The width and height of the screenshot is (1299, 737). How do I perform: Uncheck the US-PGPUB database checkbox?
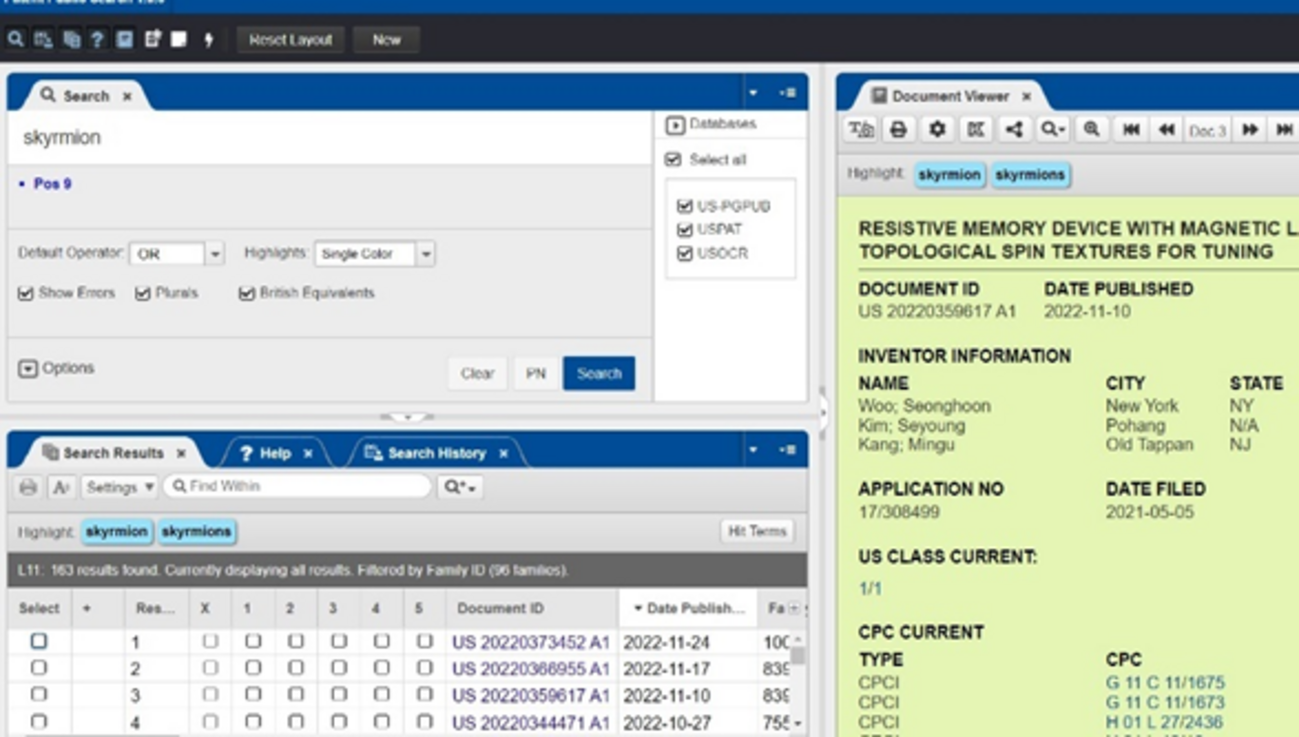pos(685,206)
